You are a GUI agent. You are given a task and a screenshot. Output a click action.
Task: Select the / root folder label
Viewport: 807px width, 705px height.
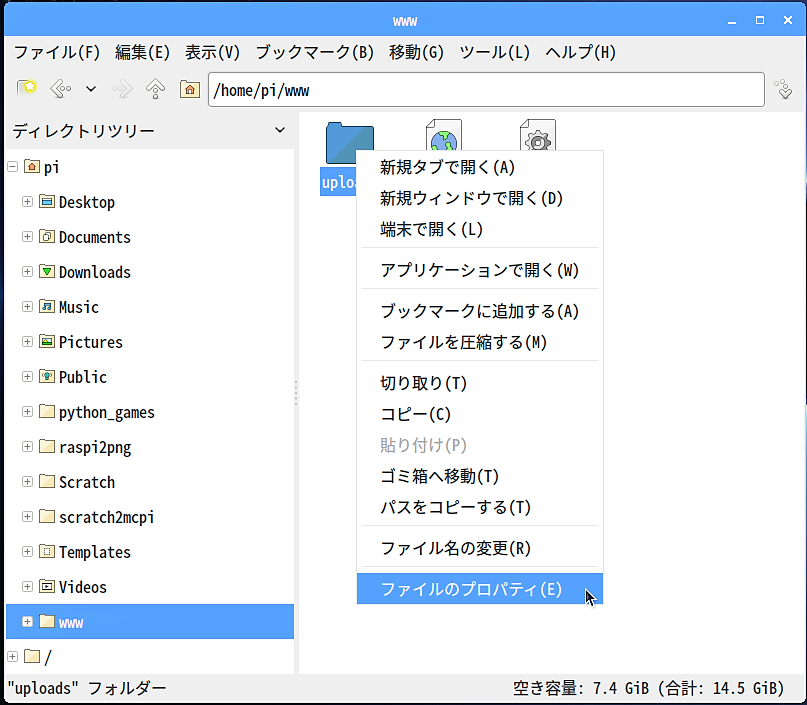click(48, 657)
